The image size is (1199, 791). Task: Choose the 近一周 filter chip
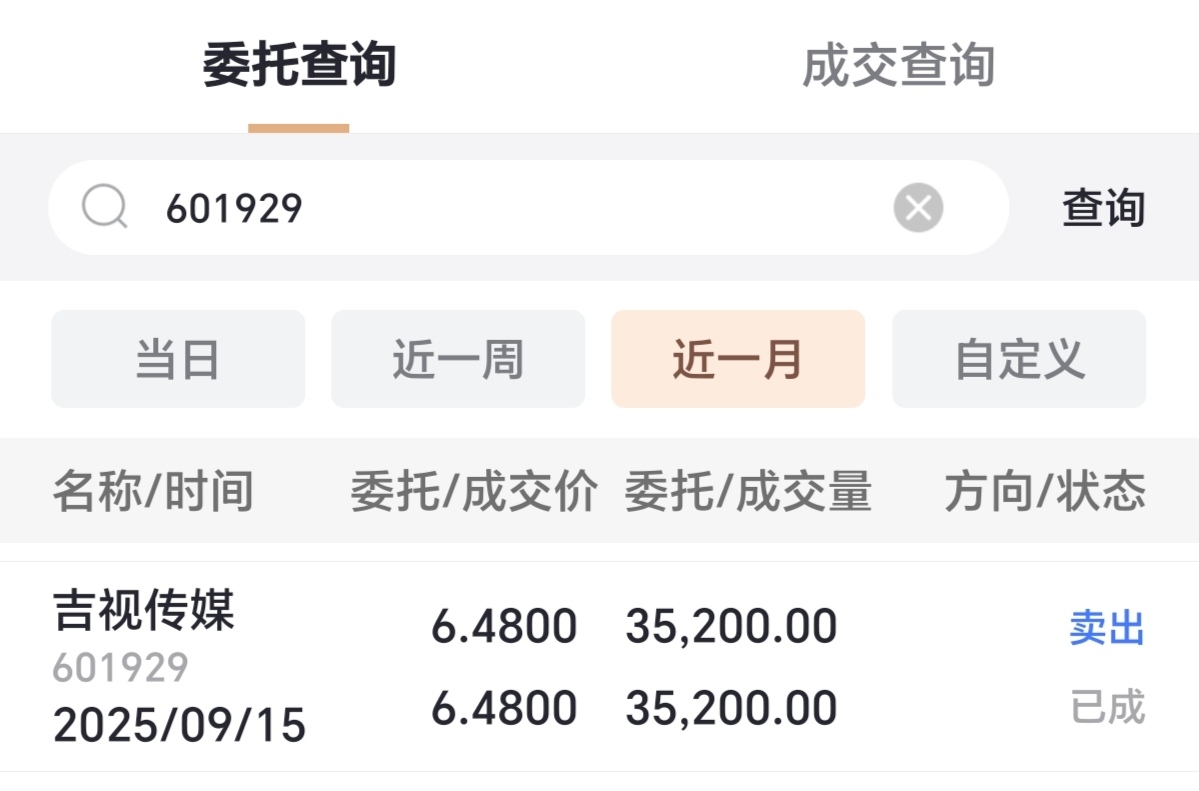(458, 359)
